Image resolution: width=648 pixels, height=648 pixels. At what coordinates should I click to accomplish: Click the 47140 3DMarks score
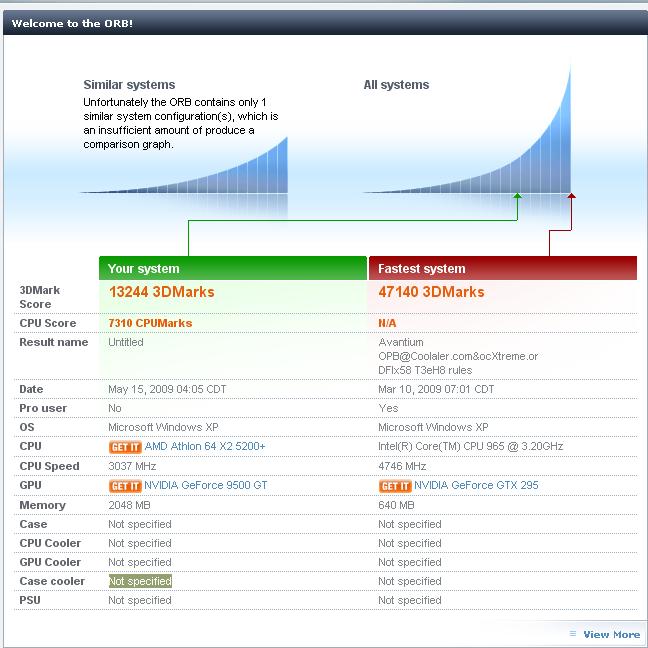tap(431, 292)
